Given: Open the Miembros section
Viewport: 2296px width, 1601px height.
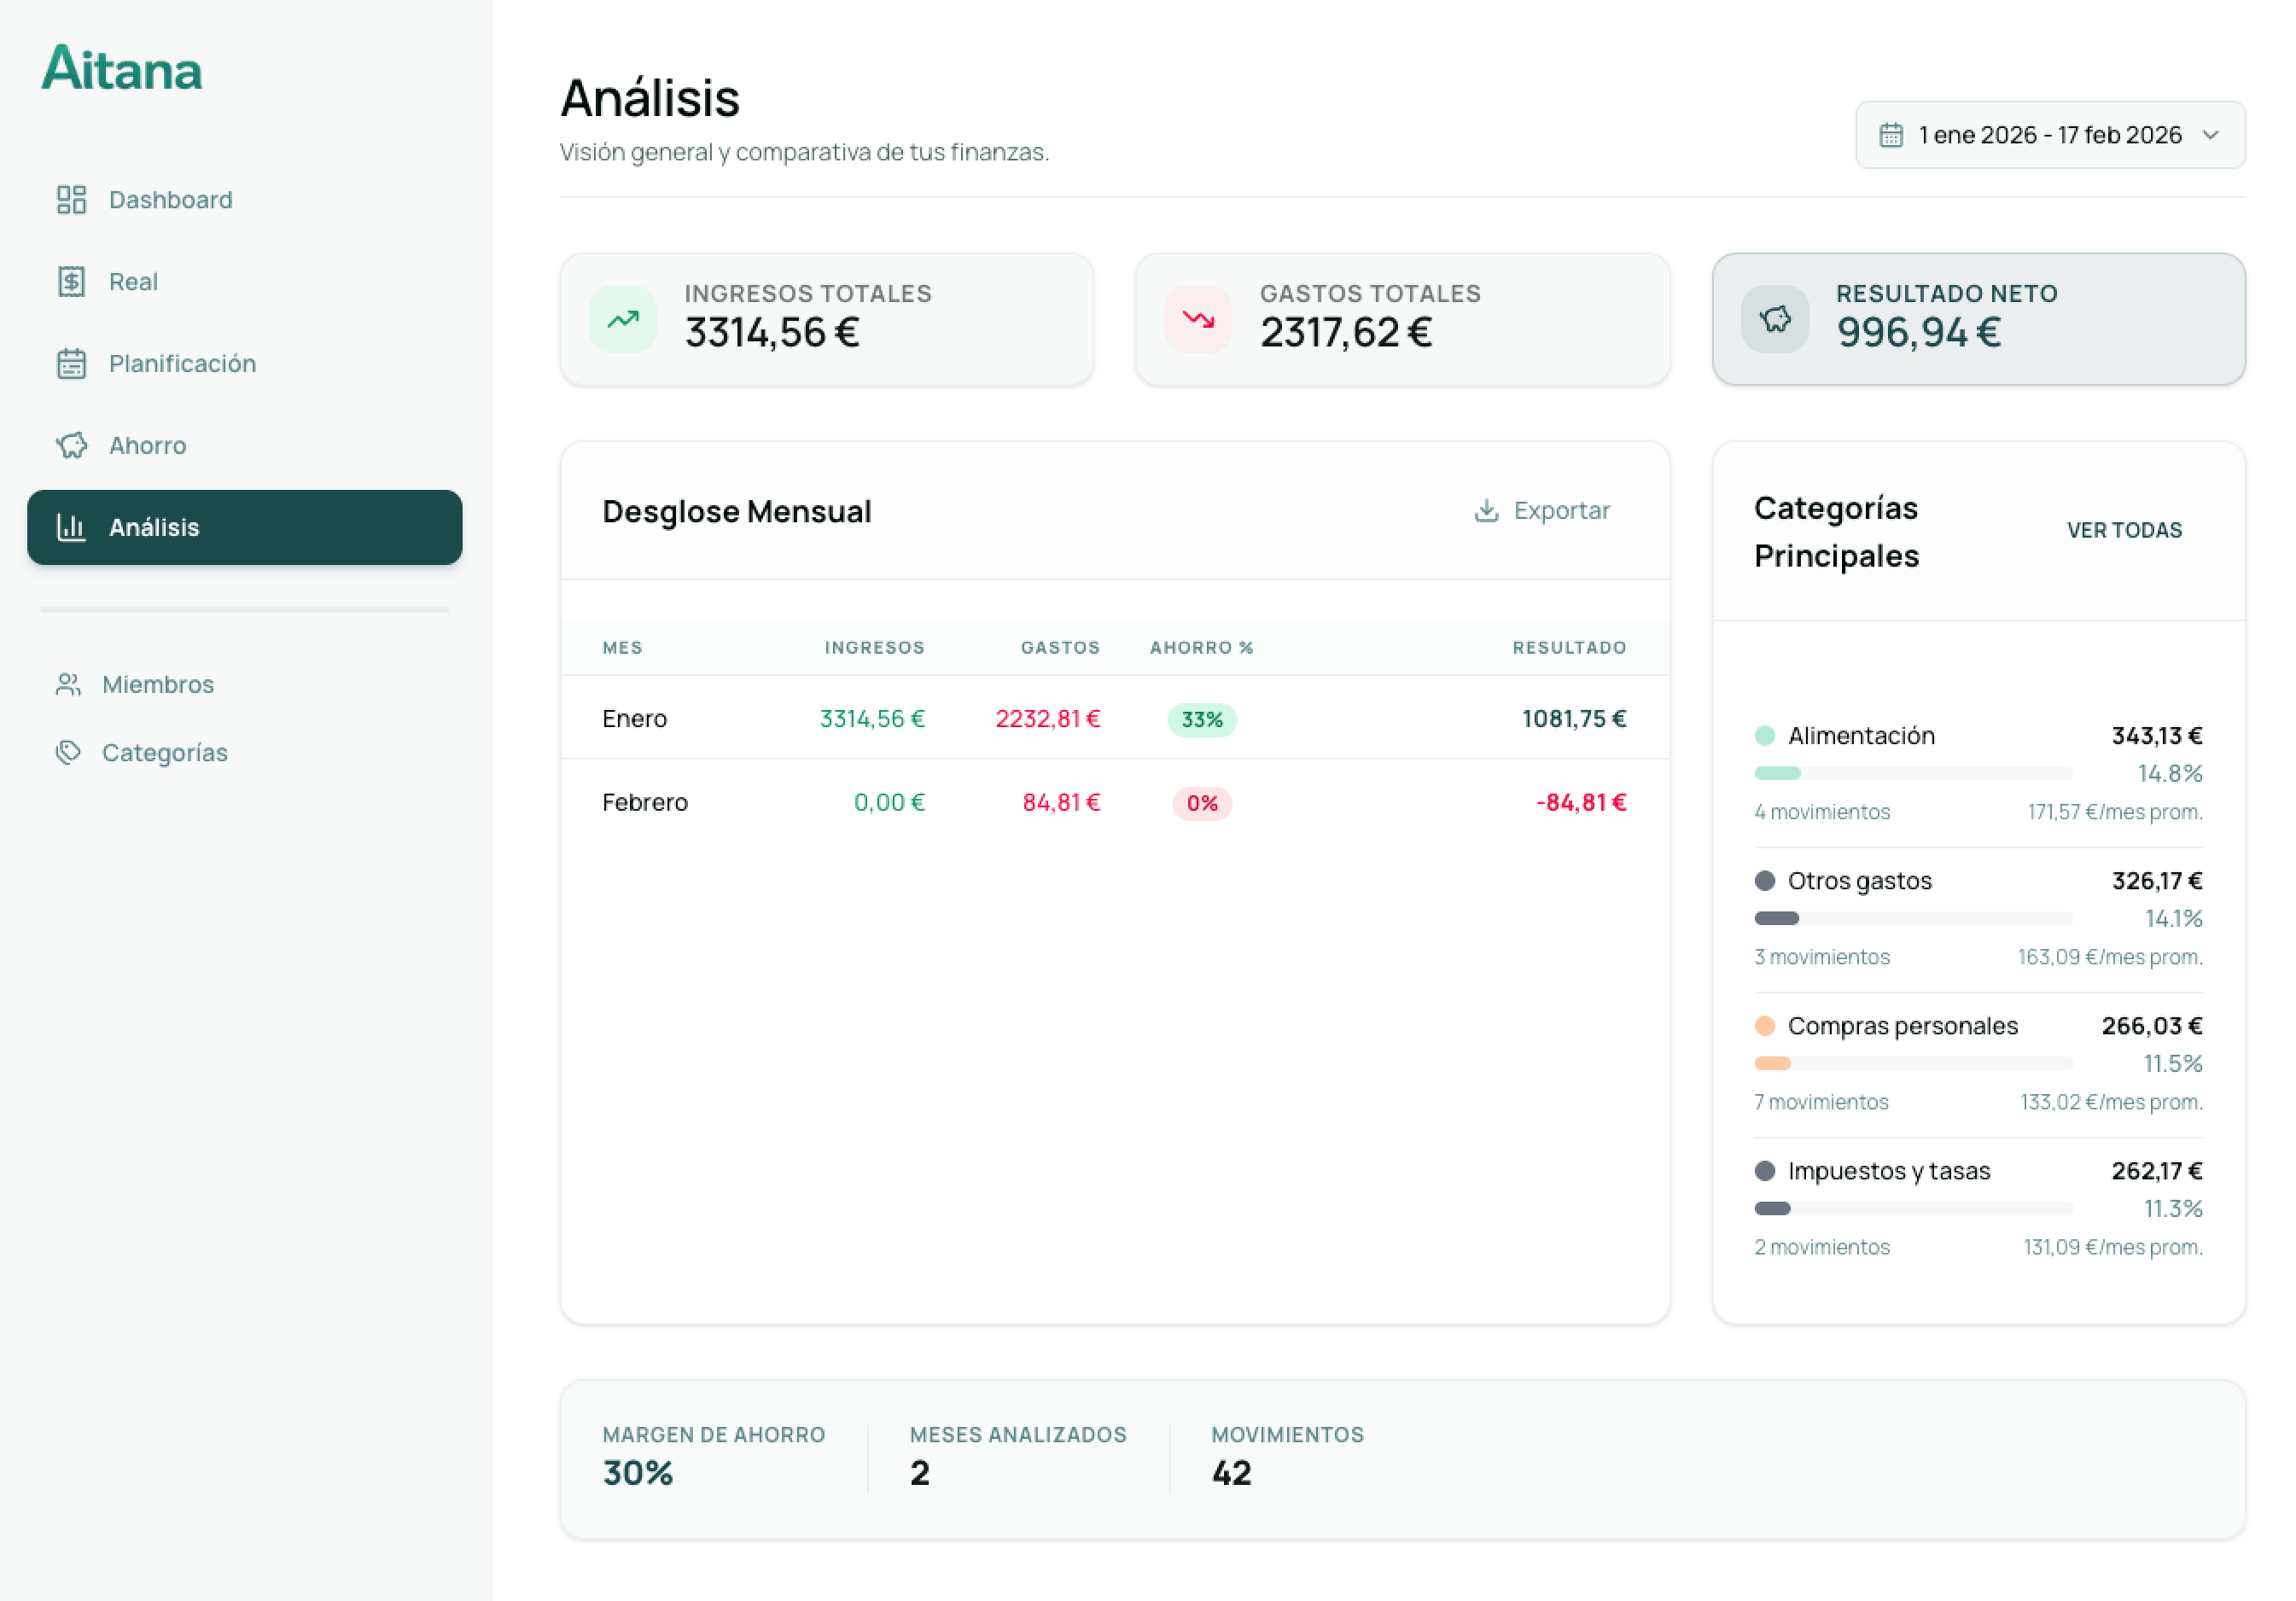Looking at the screenshot, I should click(x=158, y=685).
